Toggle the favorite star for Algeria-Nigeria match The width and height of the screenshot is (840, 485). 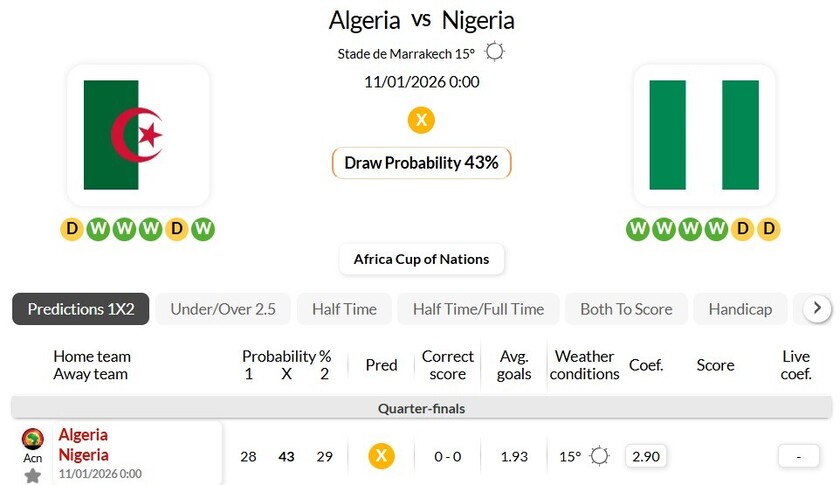[x=33, y=475]
